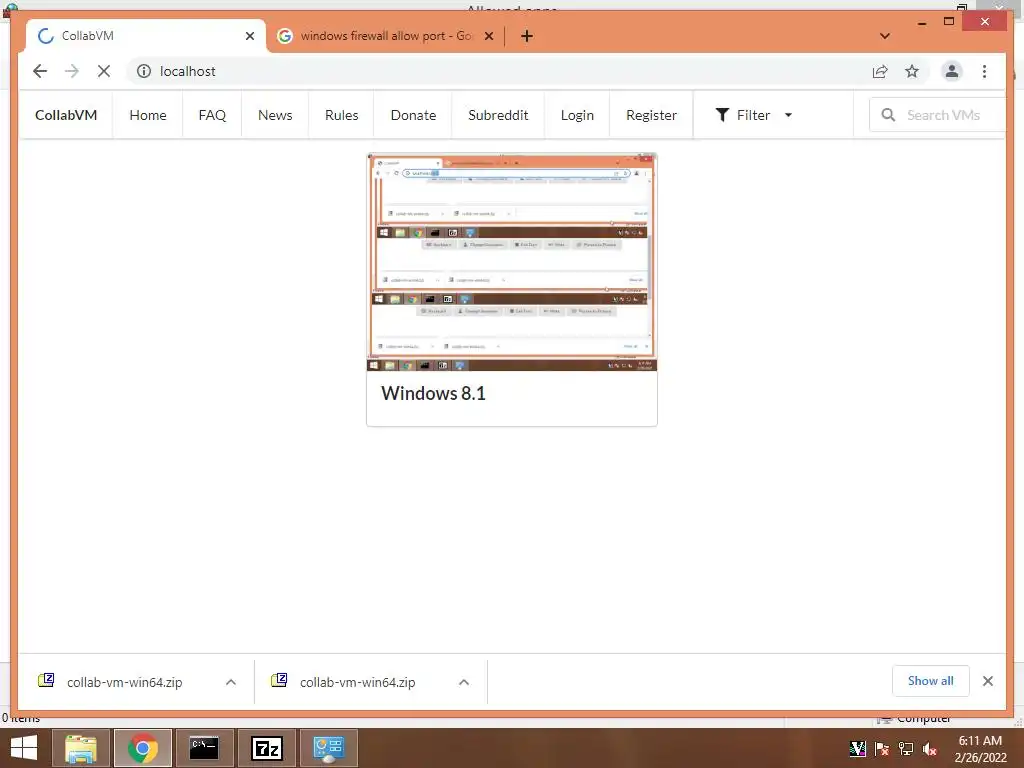The height and width of the screenshot is (768, 1024).
Task: Open 7-Zip from taskbar
Action: pyautogui.click(x=266, y=748)
